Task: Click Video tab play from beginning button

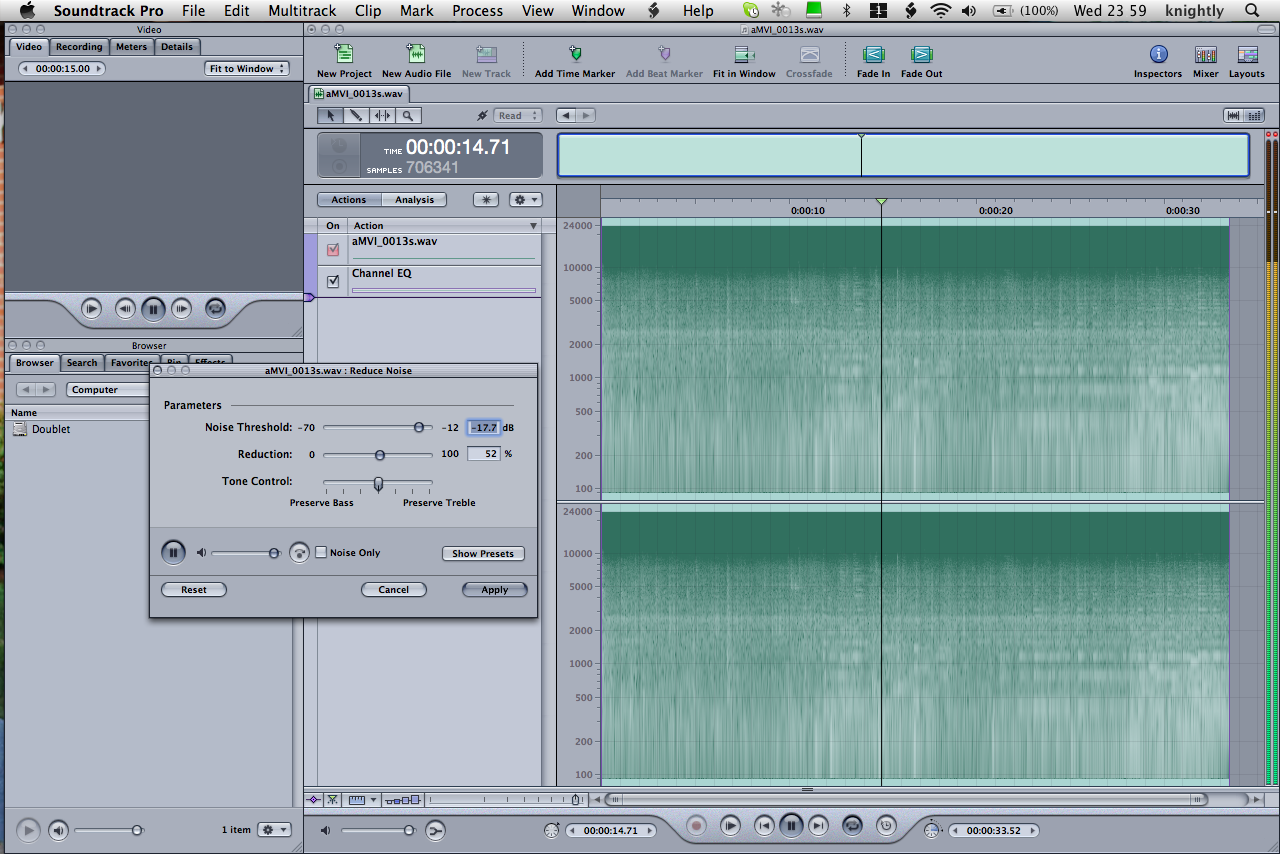Action: pyautogui.click(x=91, y=309)
